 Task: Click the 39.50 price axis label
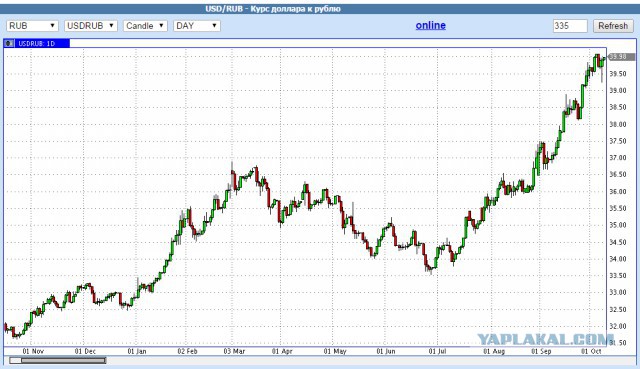tap(618, 74)
